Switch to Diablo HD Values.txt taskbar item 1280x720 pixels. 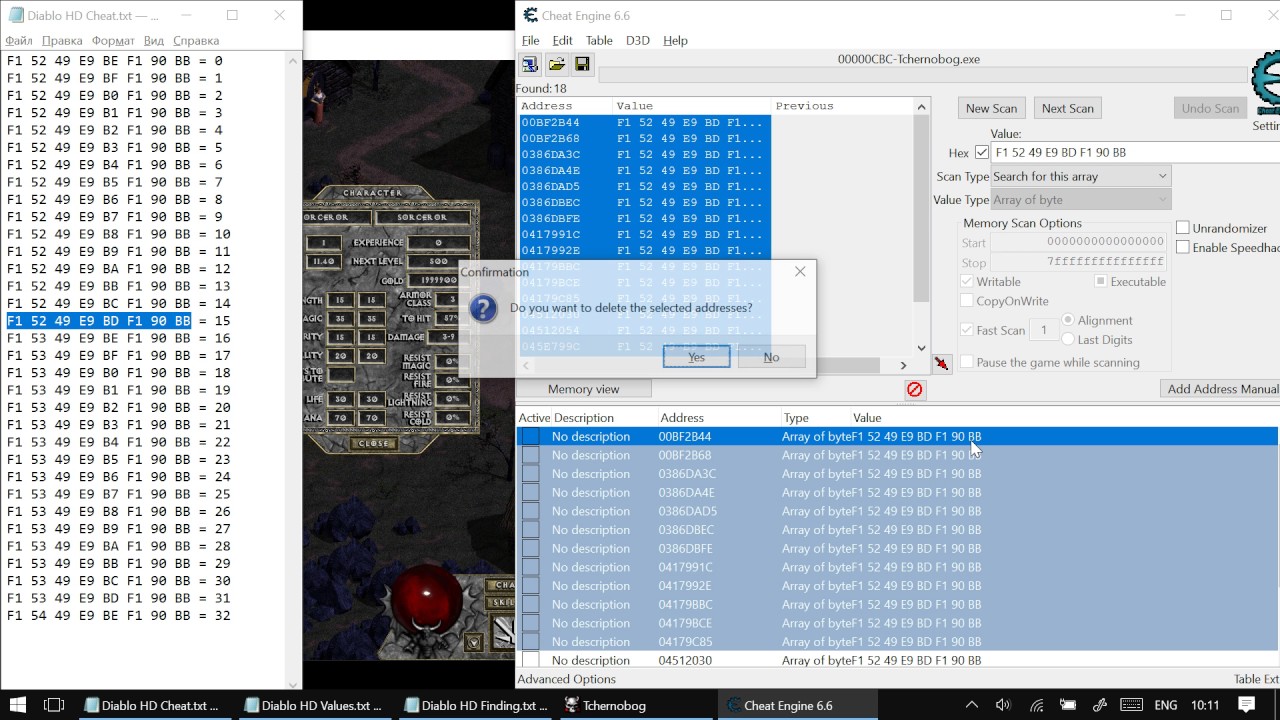tap(316, 705)
